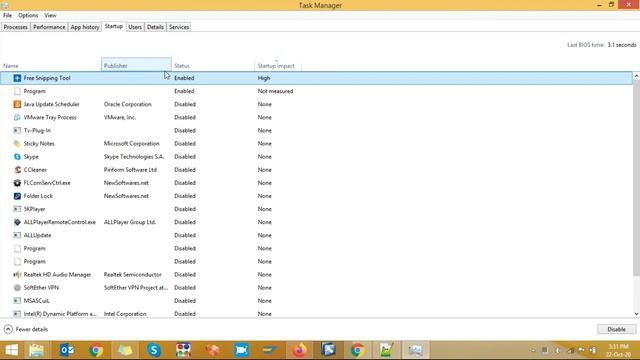Select the Realtek Semiconductor cell

click(133, 274)
